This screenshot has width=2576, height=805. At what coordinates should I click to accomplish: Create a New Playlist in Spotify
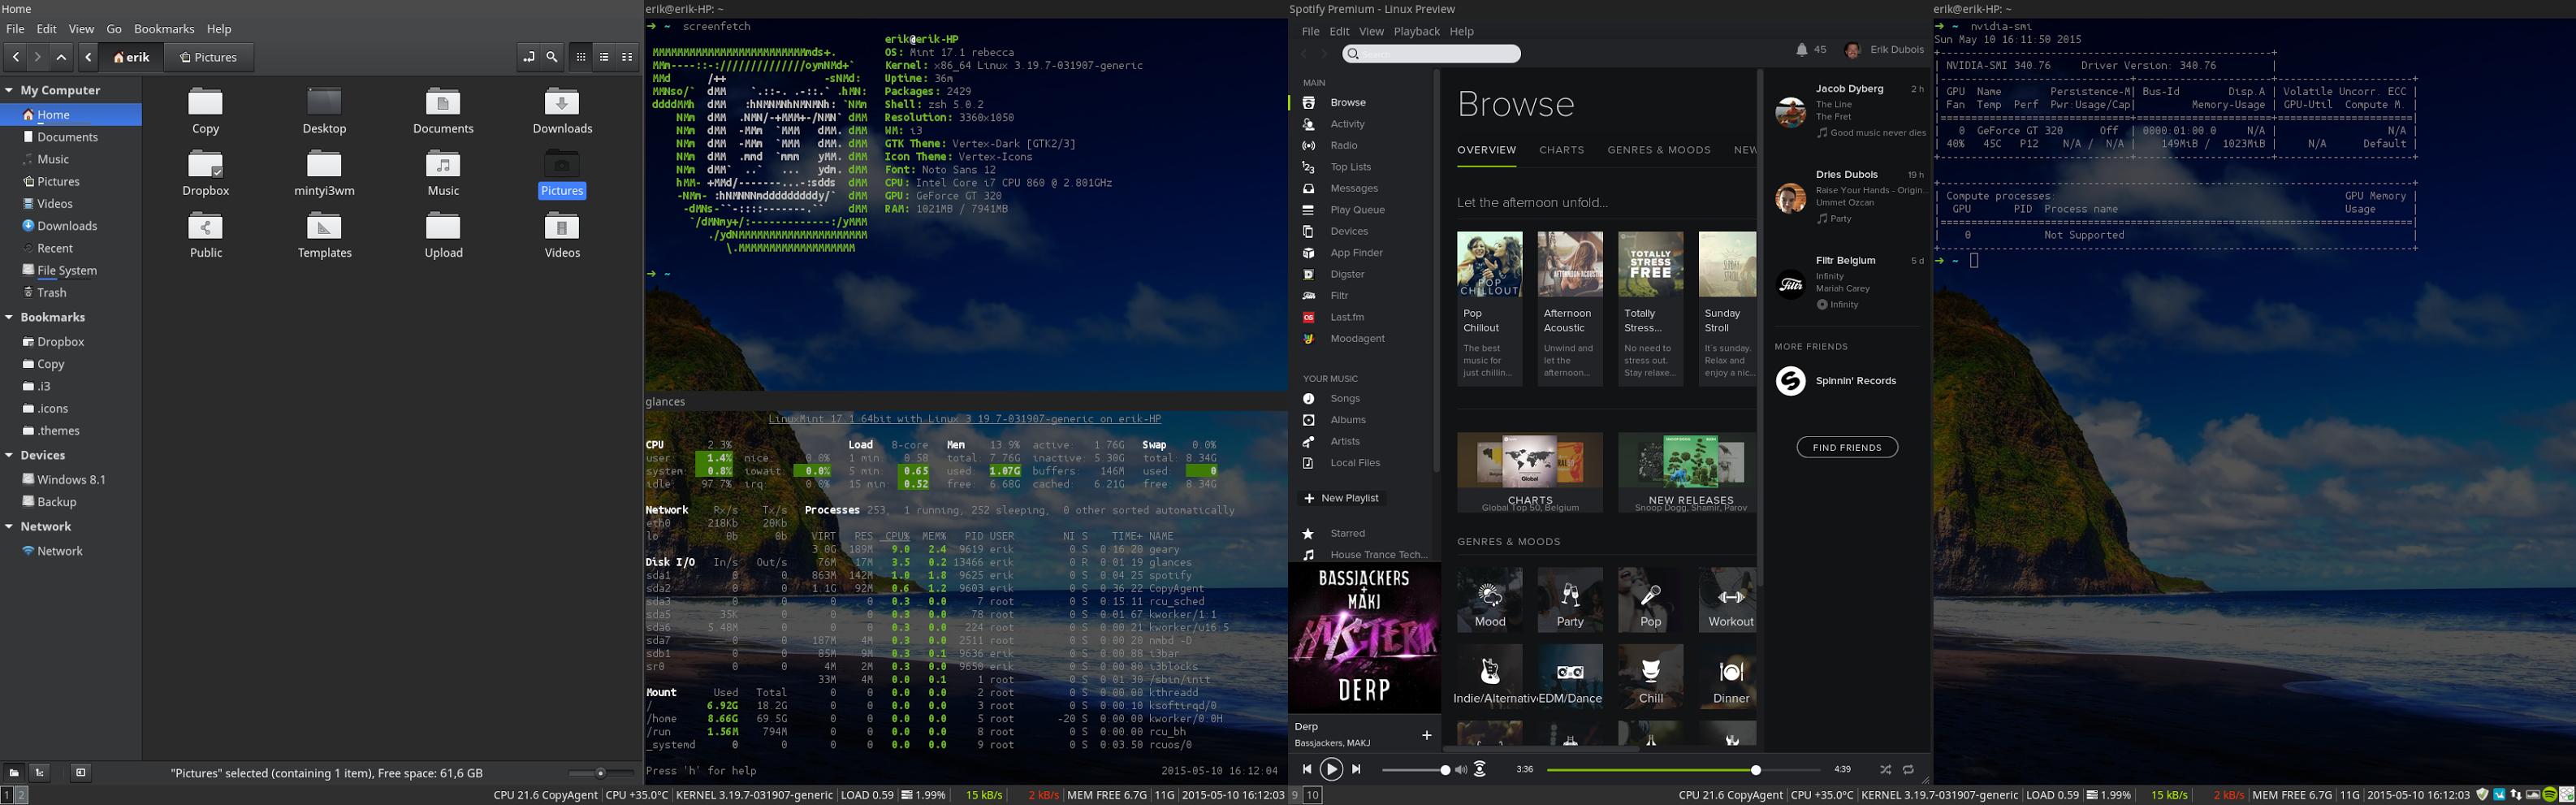click(x=1340, y=498)
